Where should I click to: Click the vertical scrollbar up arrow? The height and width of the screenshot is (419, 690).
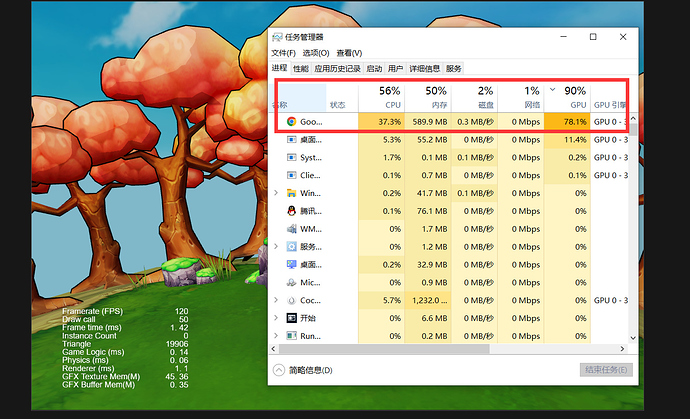point(633,118)
